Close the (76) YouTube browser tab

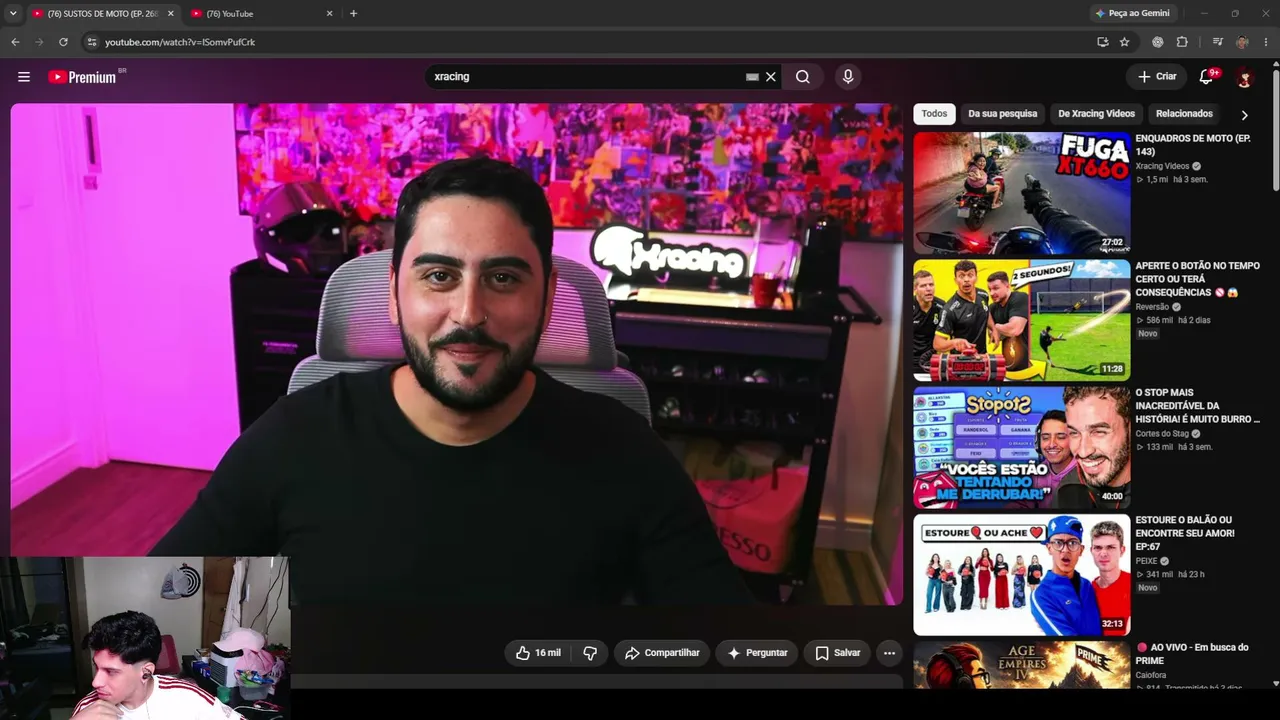(329, 14)
